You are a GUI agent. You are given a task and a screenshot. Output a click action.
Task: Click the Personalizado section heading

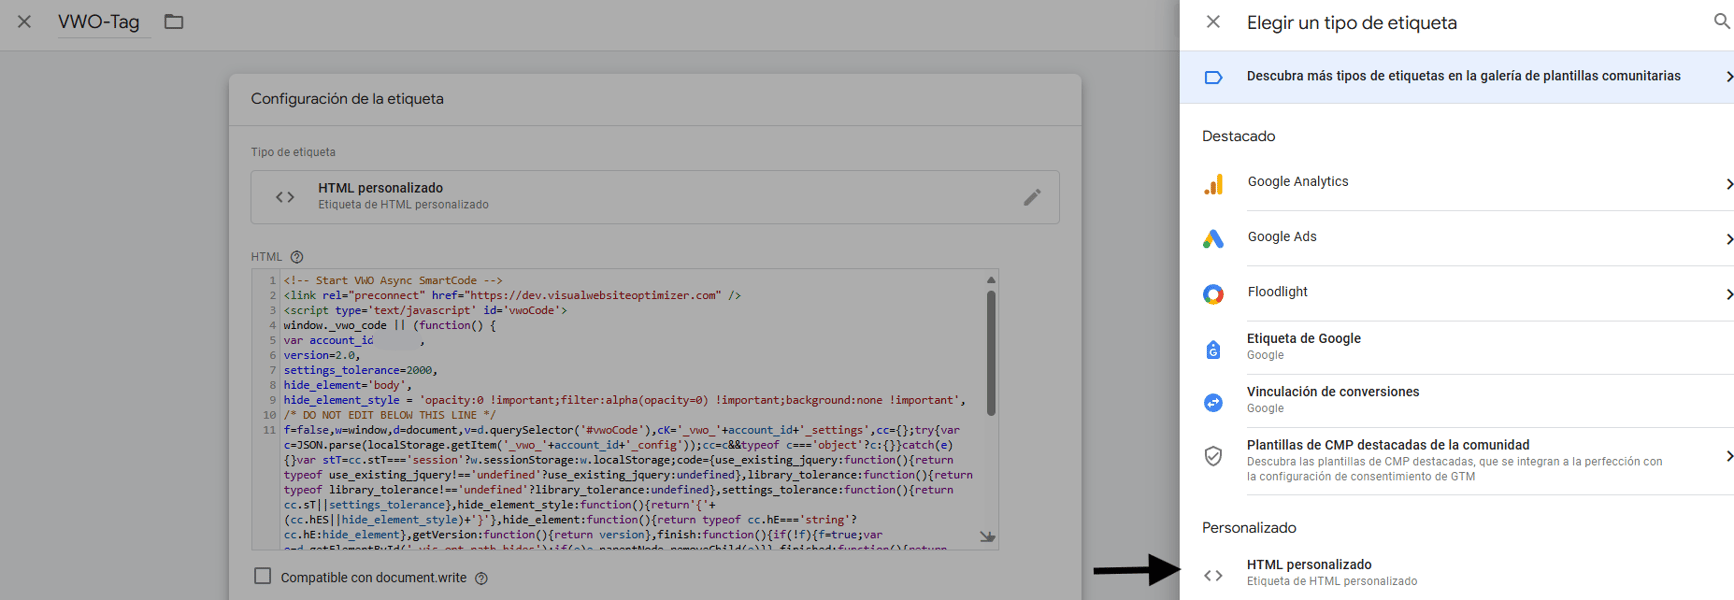point(1249,528)
